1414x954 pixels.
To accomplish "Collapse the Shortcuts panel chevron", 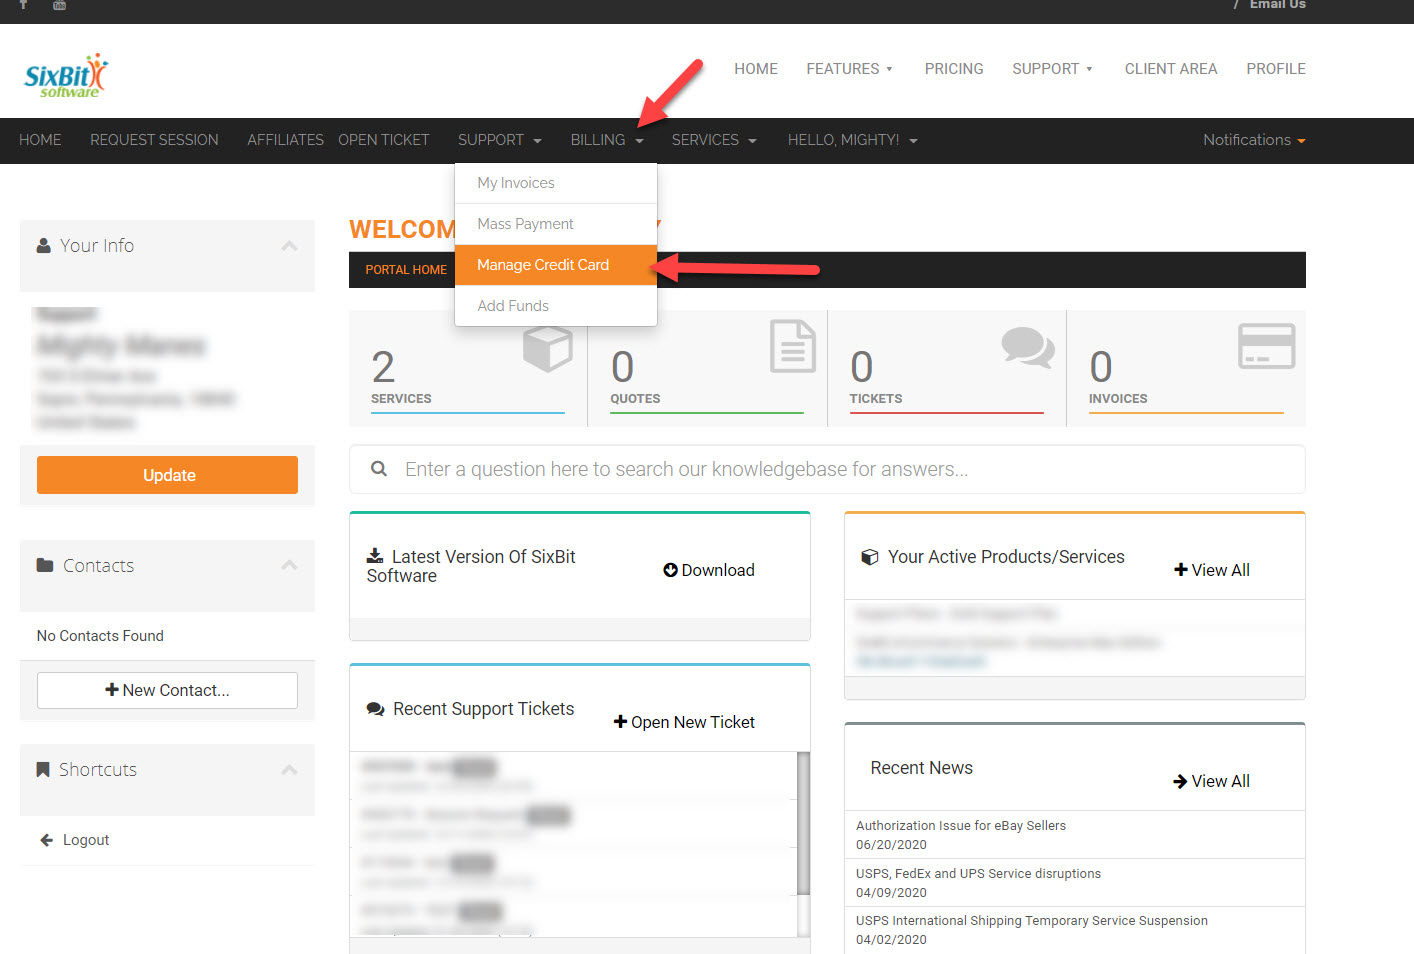I will (290, 769).
